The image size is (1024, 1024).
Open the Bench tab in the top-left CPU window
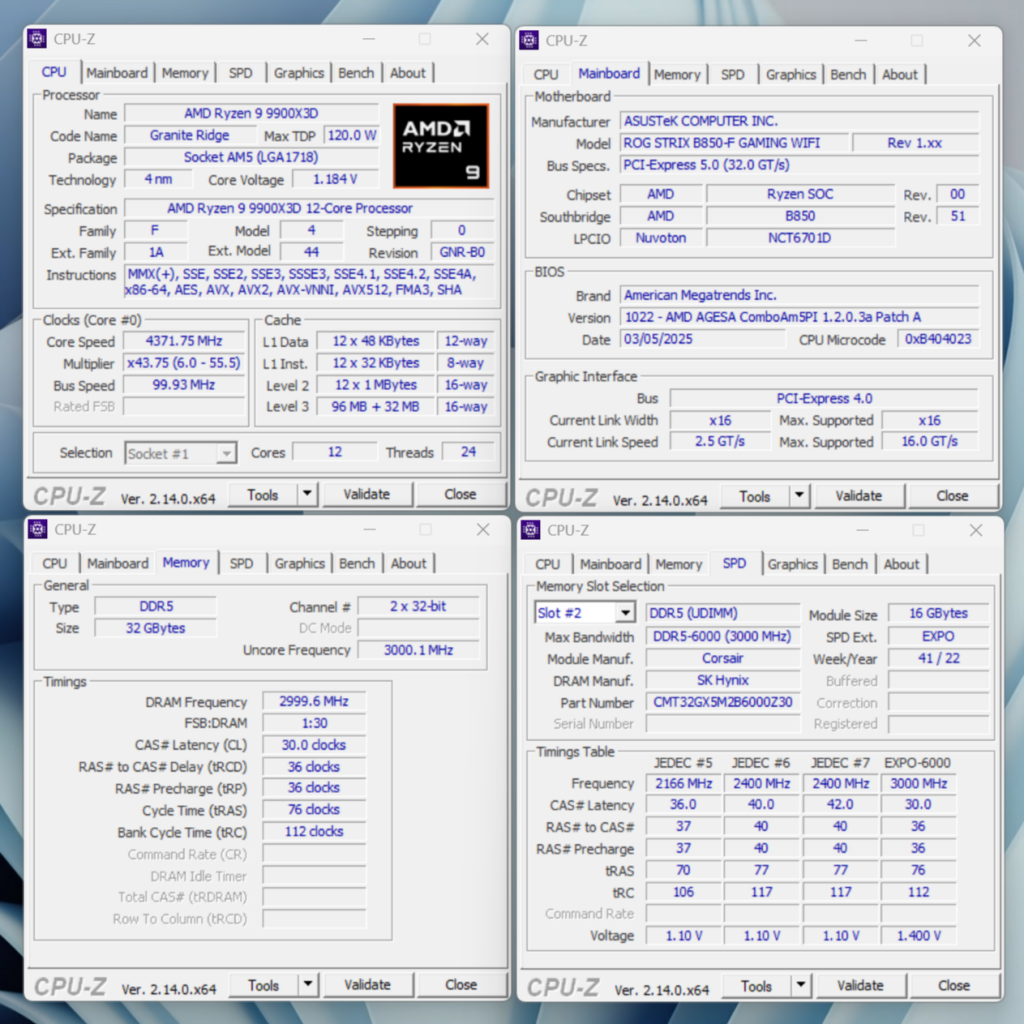(x=356, y=73)
